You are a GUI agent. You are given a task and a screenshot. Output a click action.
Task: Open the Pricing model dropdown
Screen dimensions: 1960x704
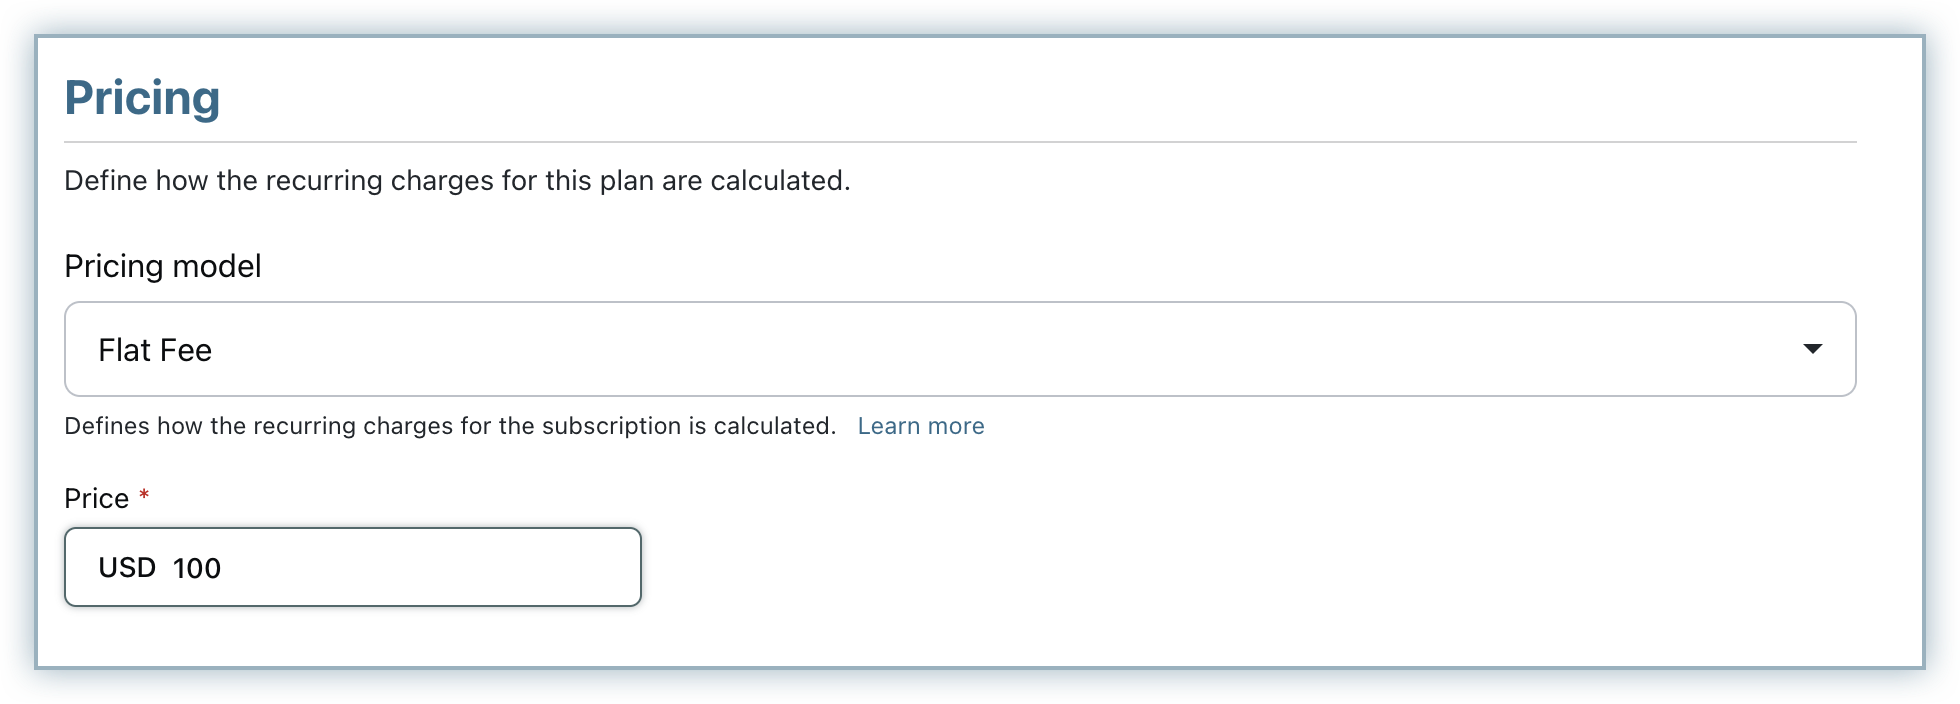pos(960,349)
